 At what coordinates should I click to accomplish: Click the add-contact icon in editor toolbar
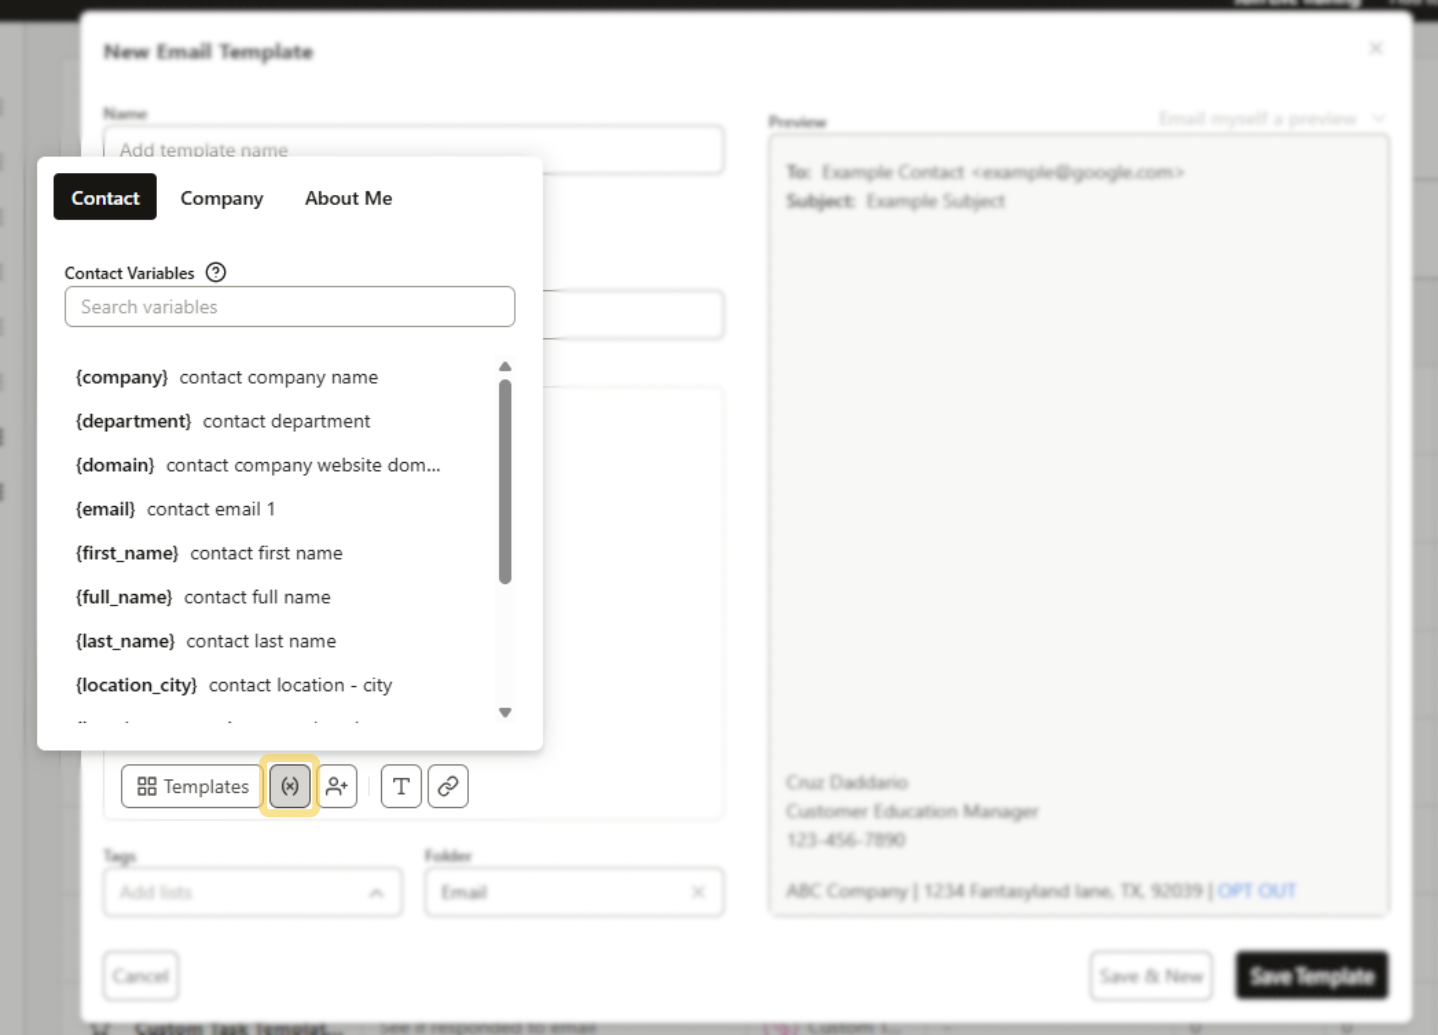pyautogui.click(x=336, y=786)
